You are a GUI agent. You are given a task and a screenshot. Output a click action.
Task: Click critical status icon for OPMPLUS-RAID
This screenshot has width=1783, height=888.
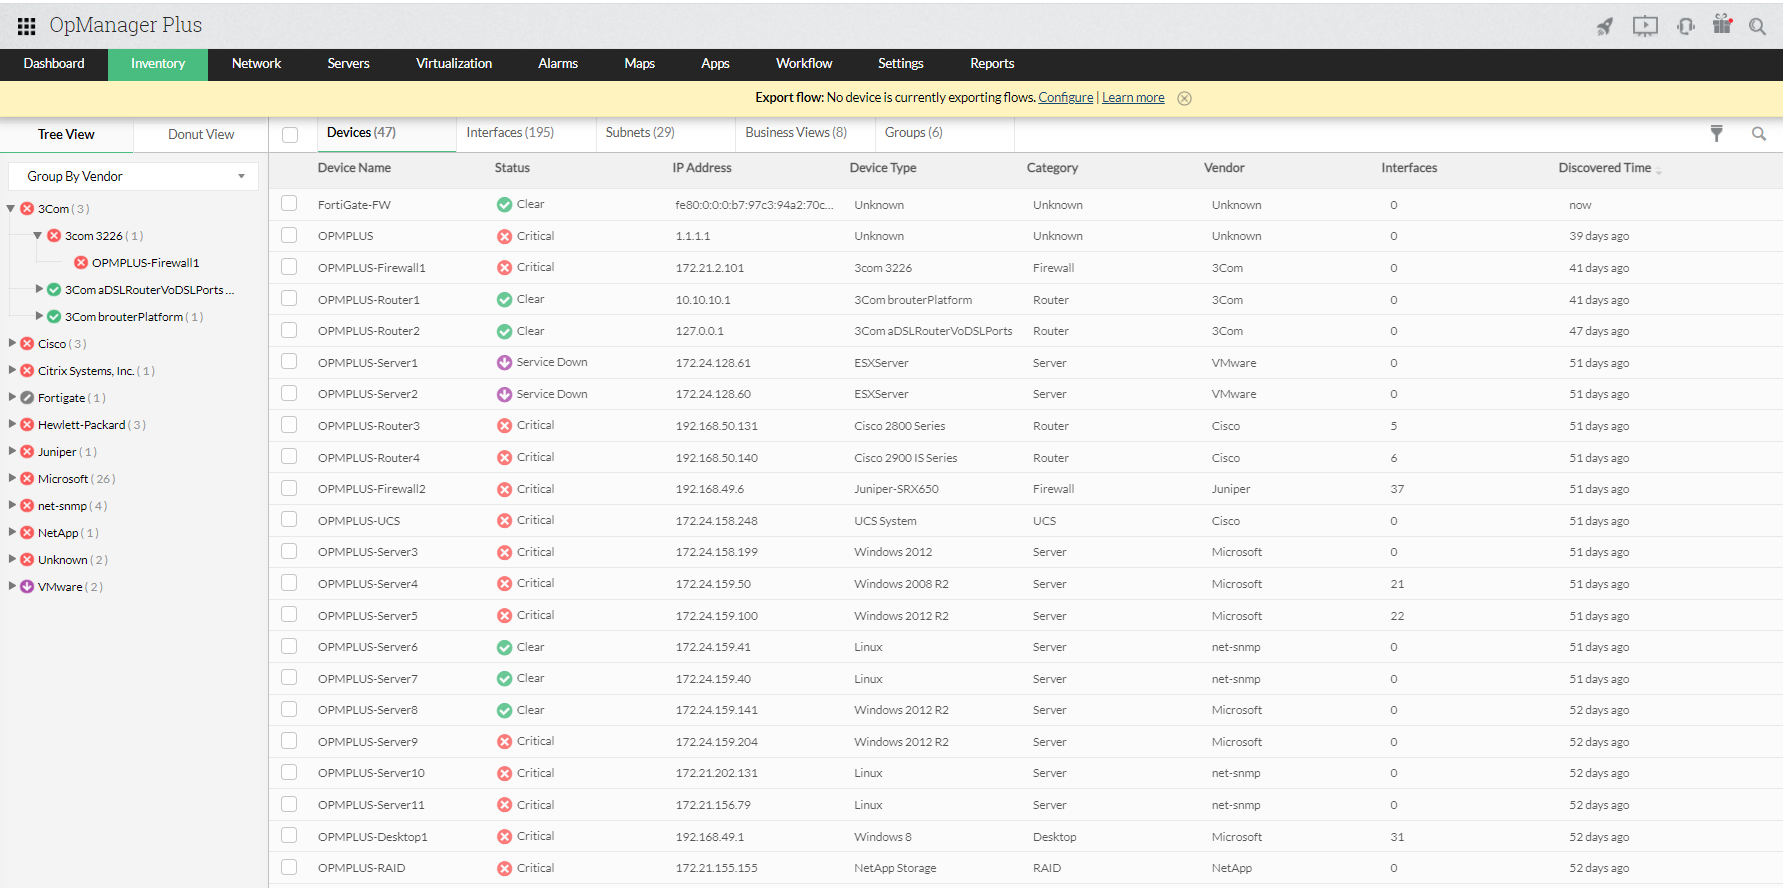click(x=505, y=868)
